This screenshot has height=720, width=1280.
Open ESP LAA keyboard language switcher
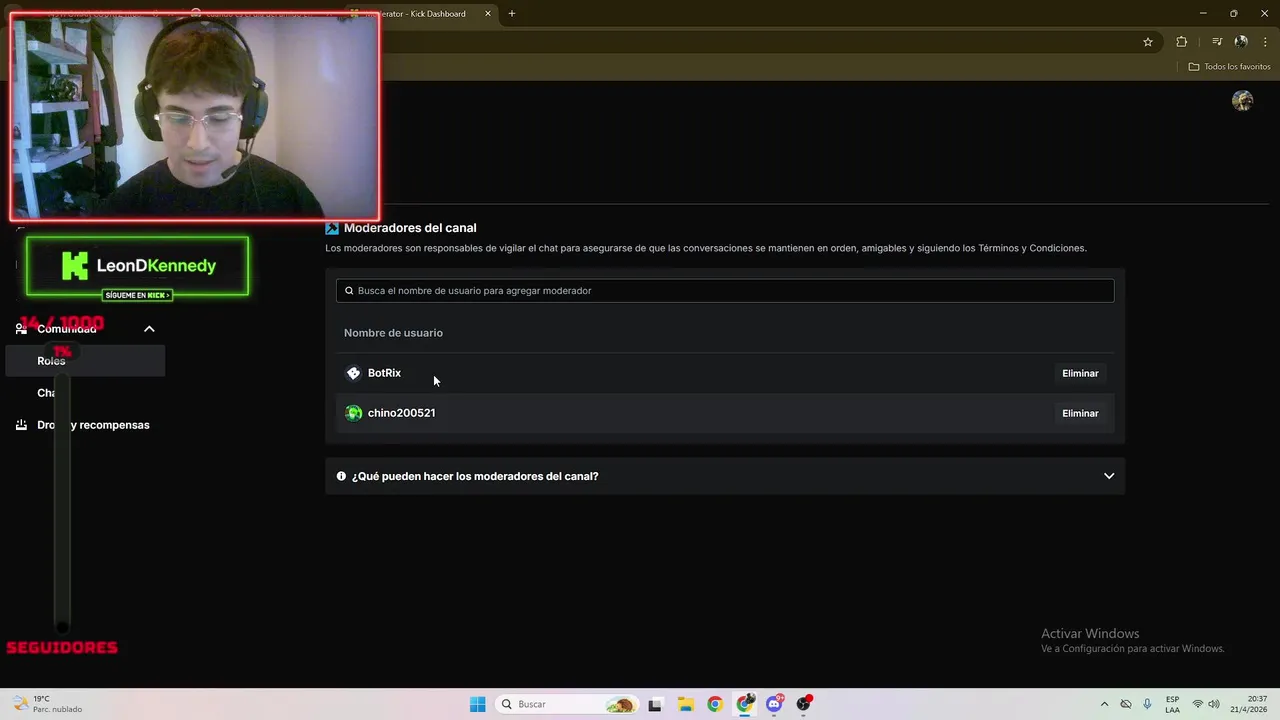[1172, 704]
